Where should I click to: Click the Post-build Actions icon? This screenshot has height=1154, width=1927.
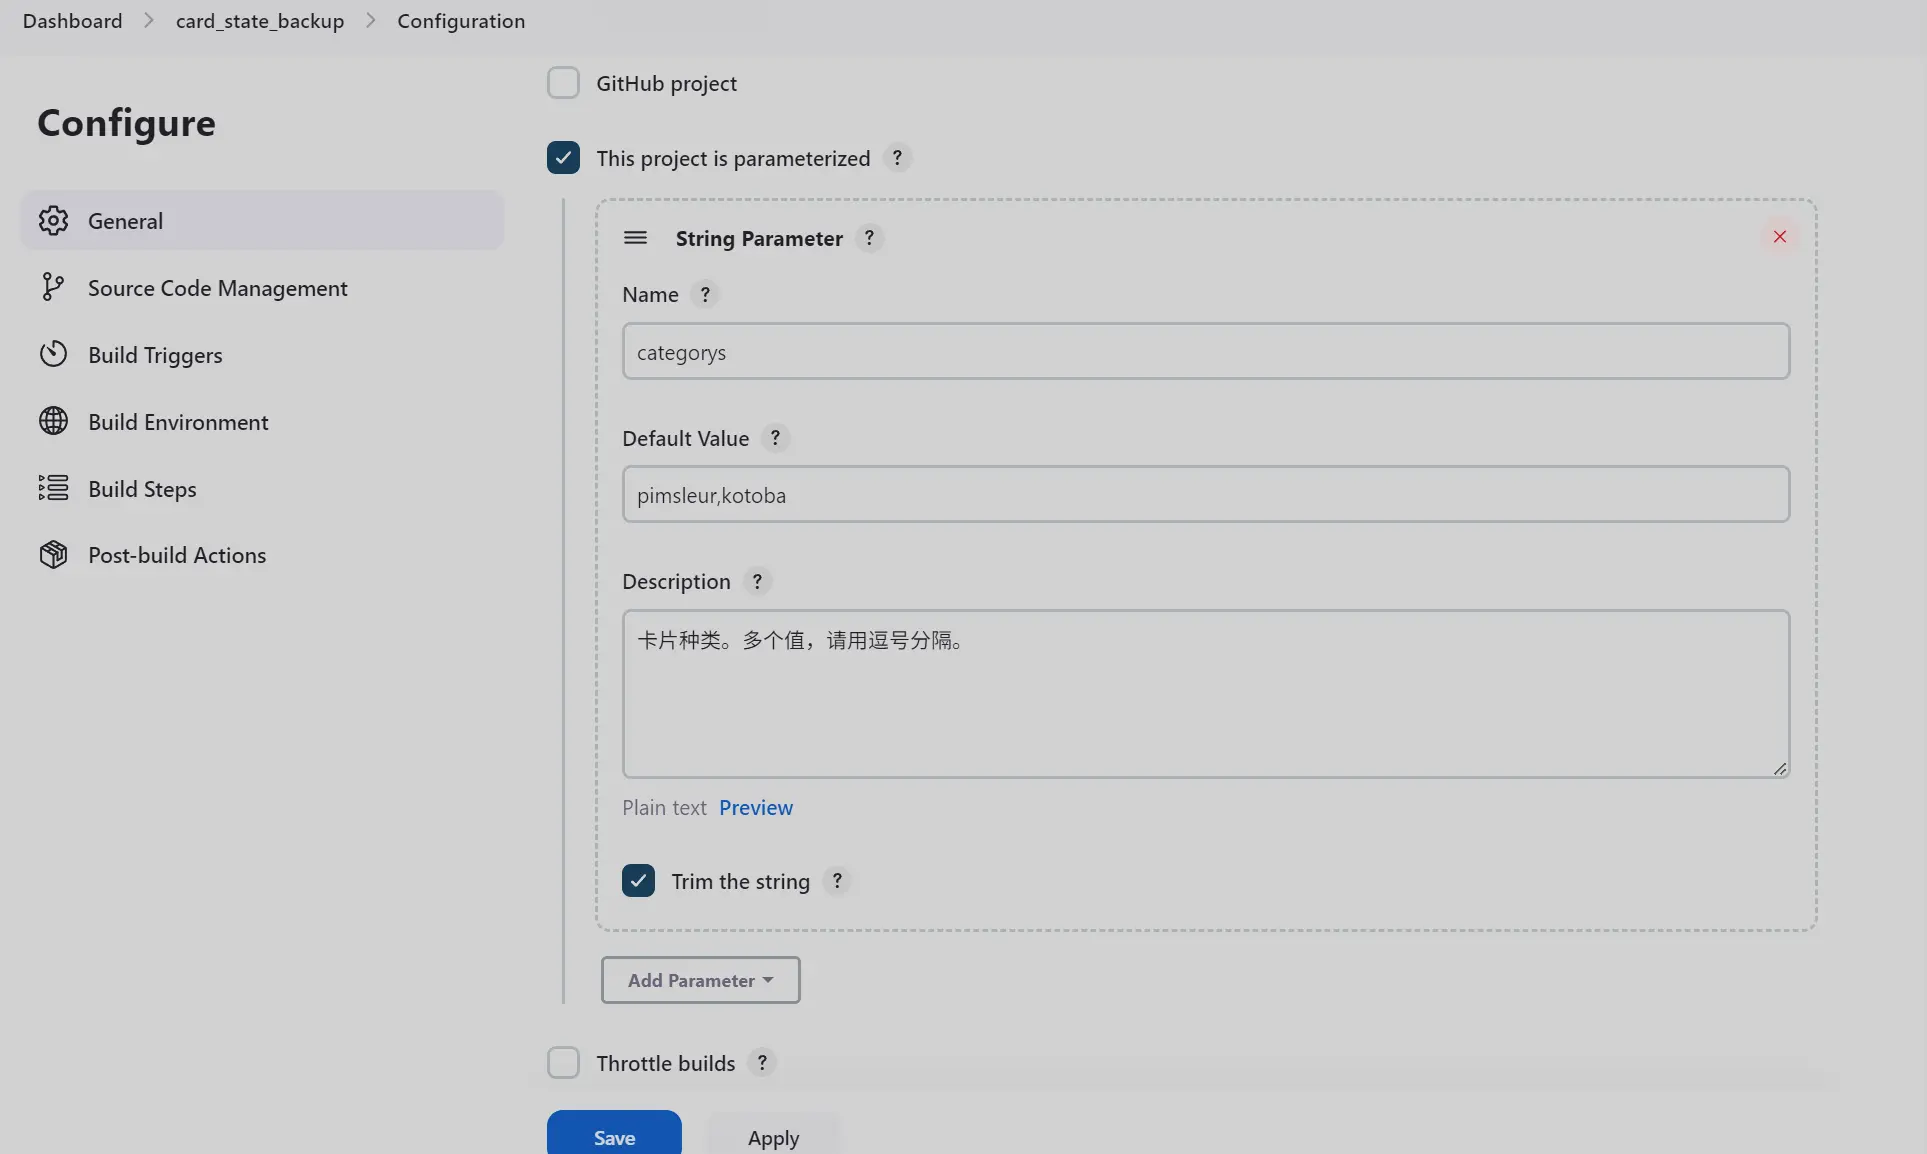pos(54,555)
